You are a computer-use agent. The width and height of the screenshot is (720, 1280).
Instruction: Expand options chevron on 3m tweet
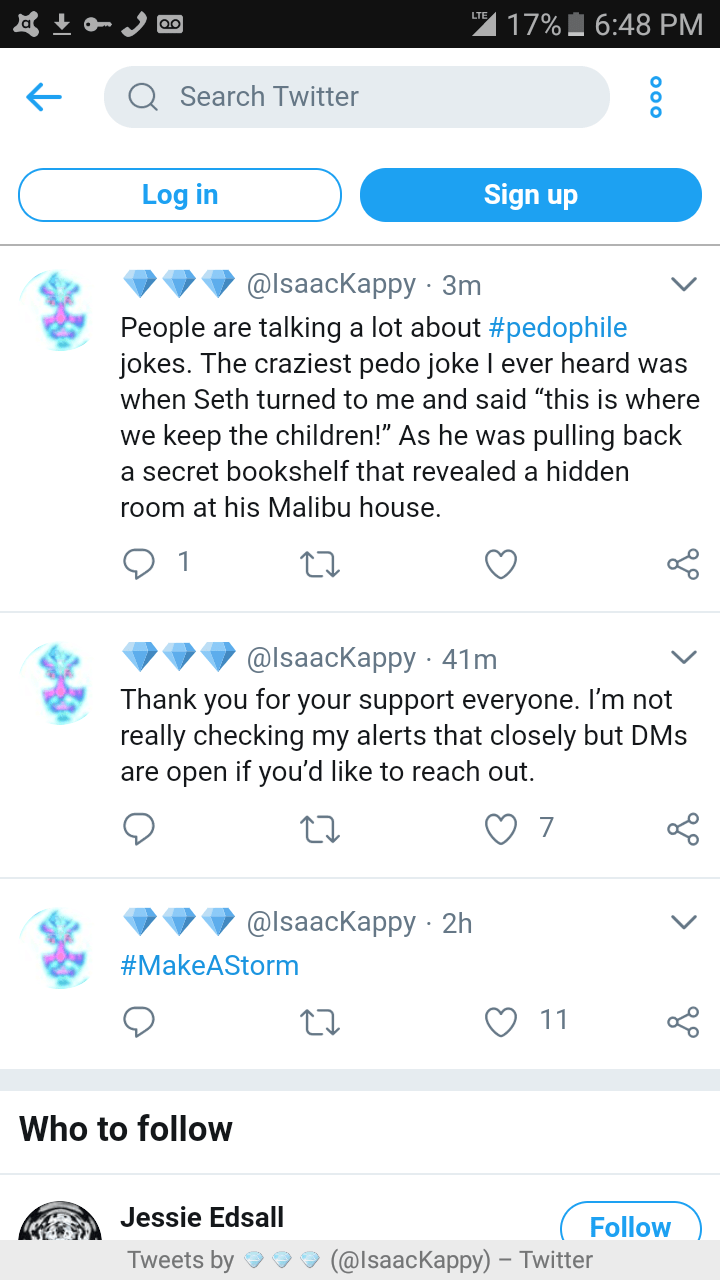pos(683,285)
